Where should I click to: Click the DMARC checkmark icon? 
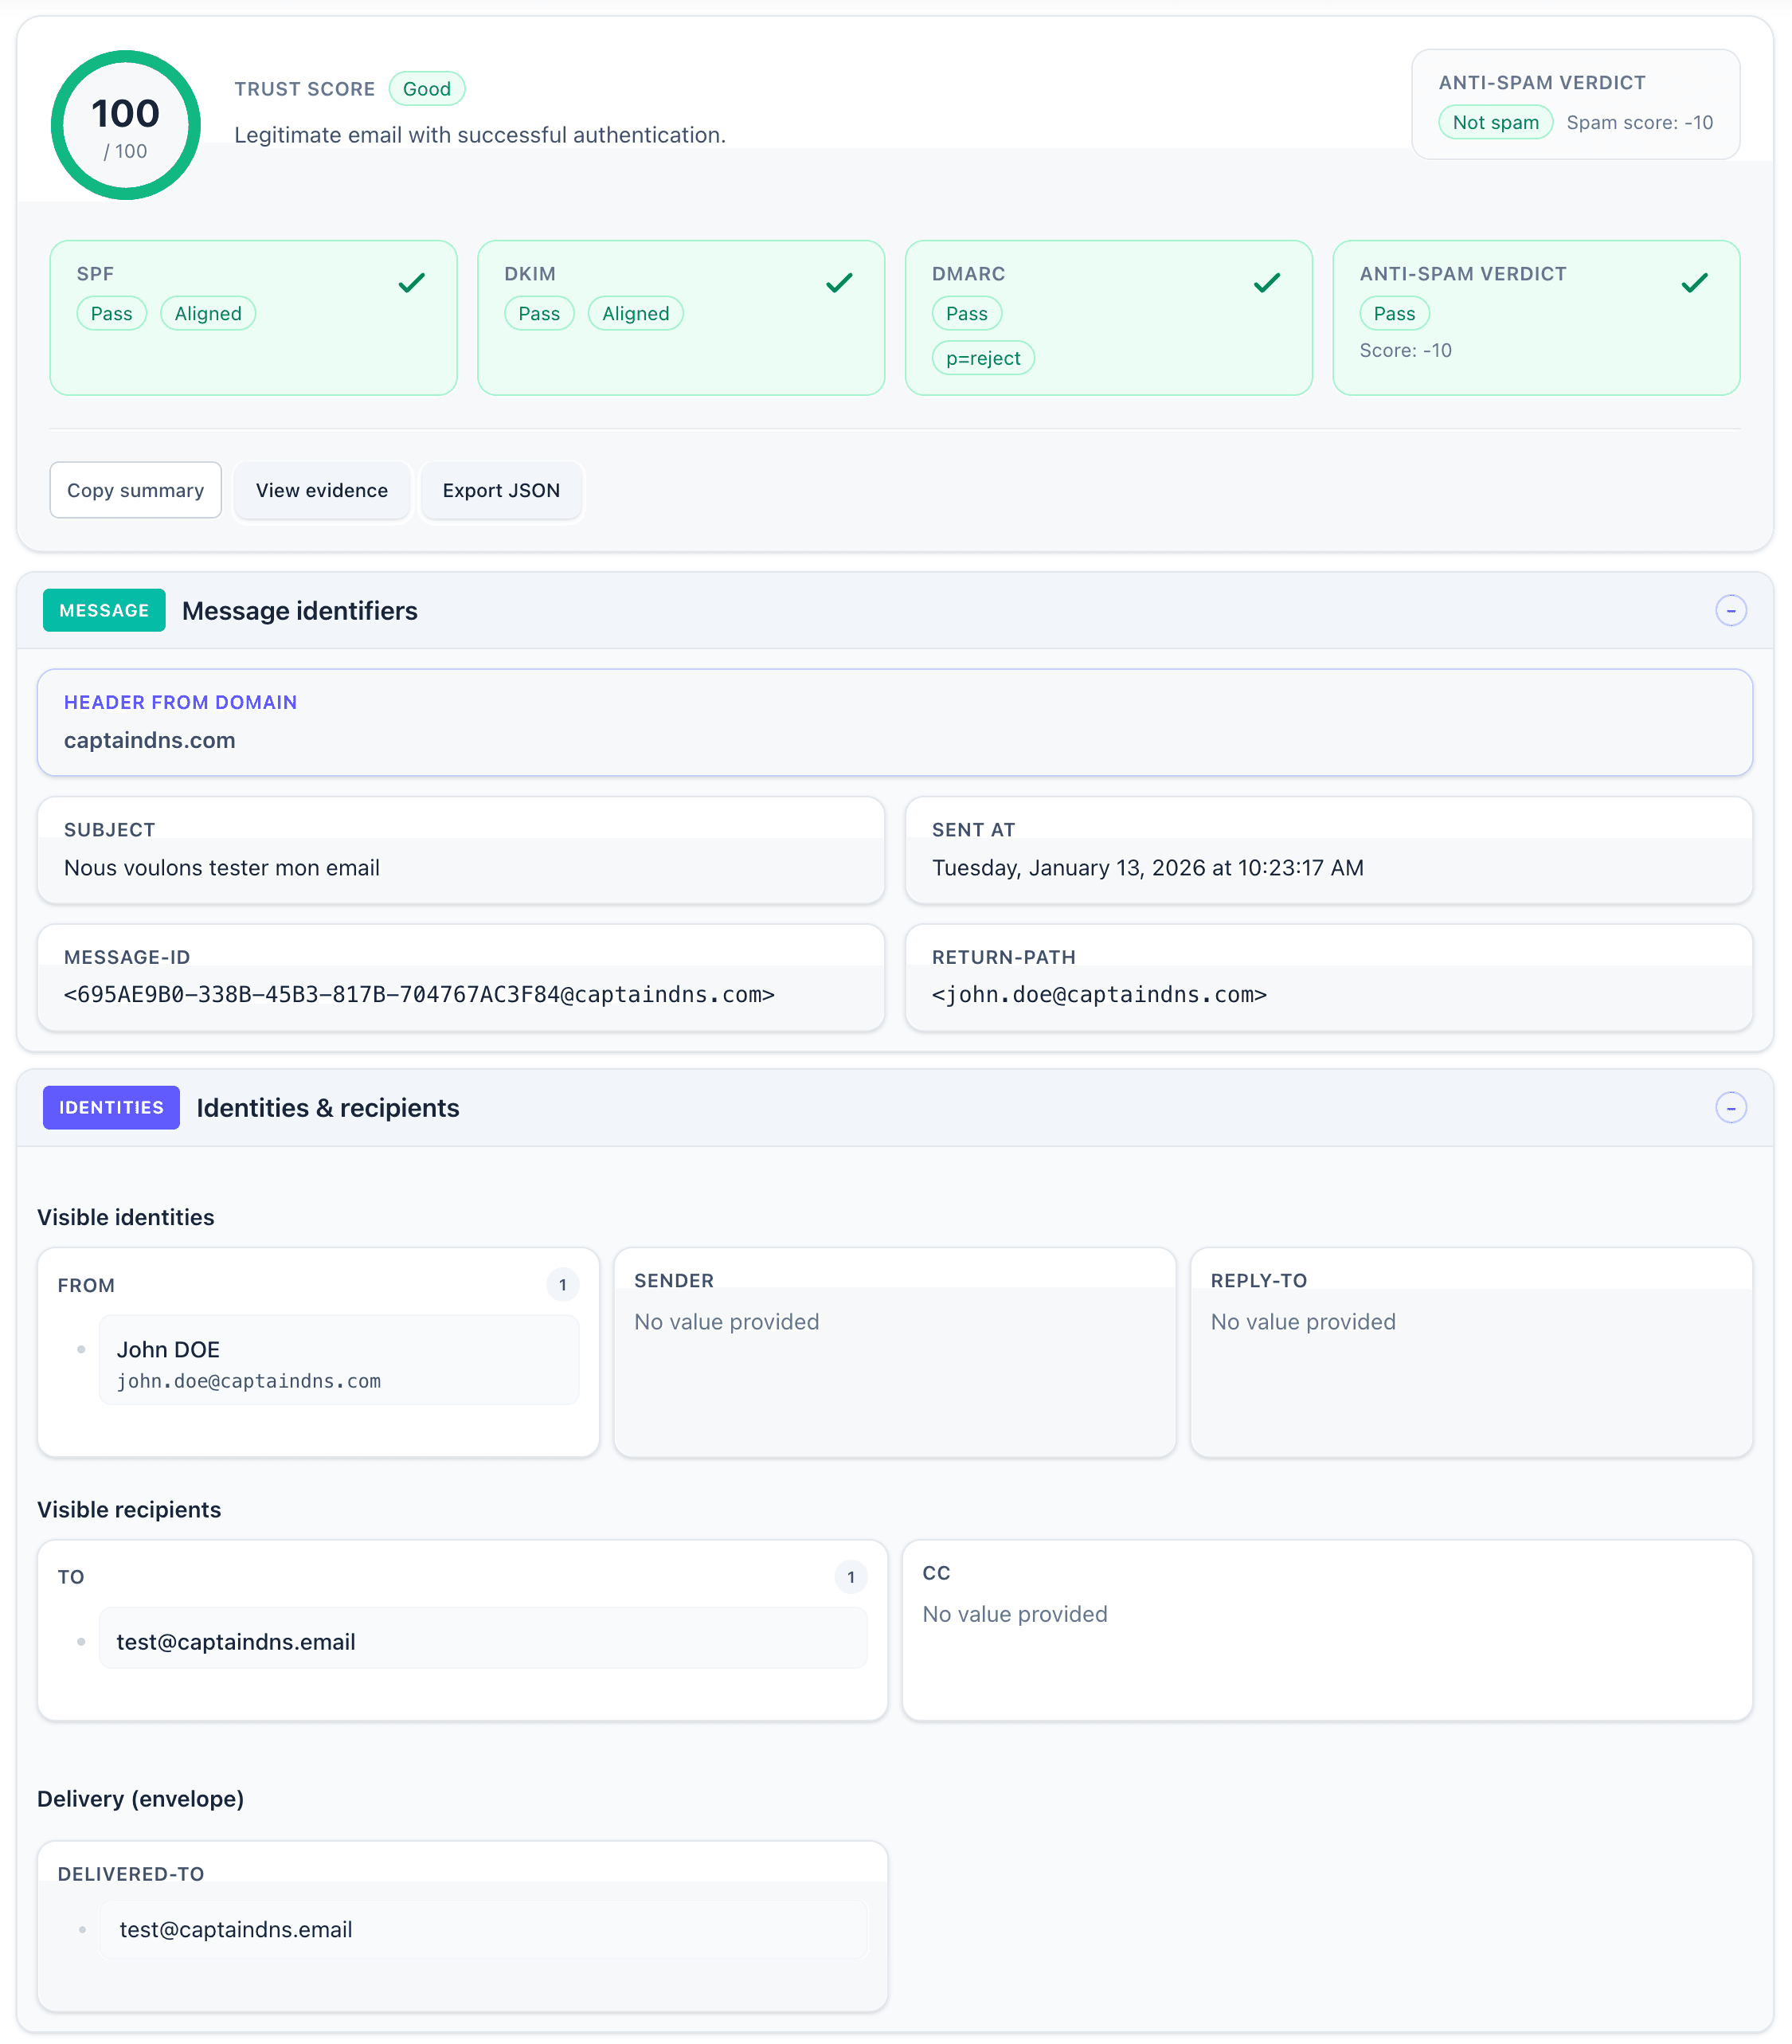(1268, 283)
